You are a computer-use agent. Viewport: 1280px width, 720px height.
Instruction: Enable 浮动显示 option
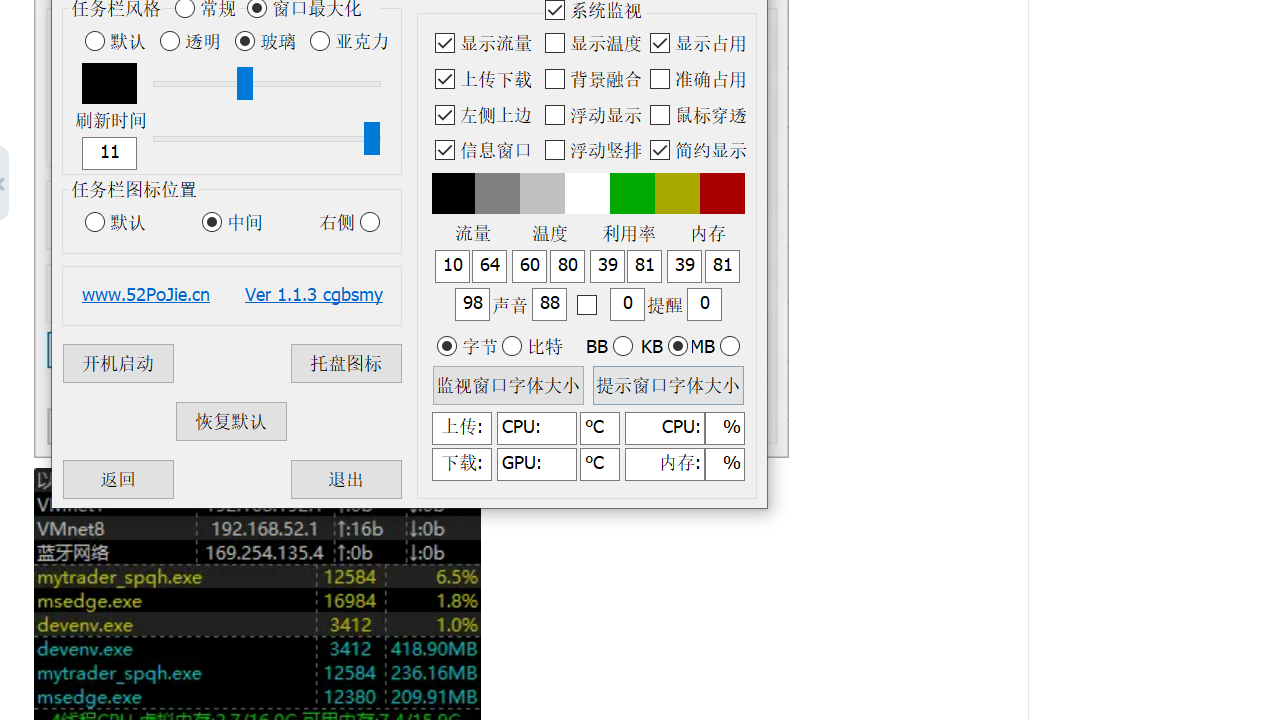click(555, 115)
